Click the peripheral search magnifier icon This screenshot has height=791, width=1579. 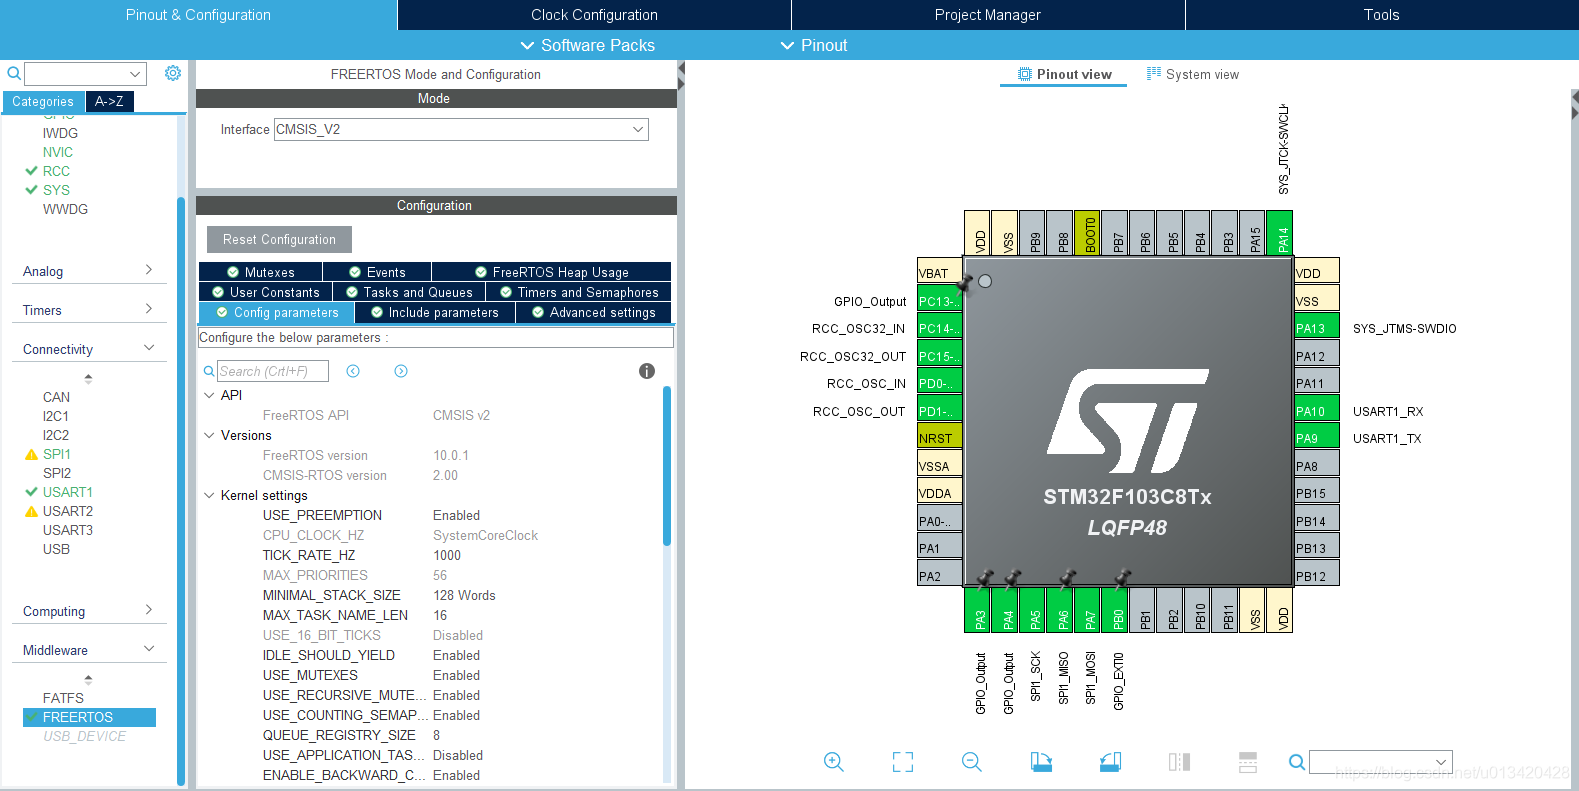pyautogui.click(x=14, y=73)
